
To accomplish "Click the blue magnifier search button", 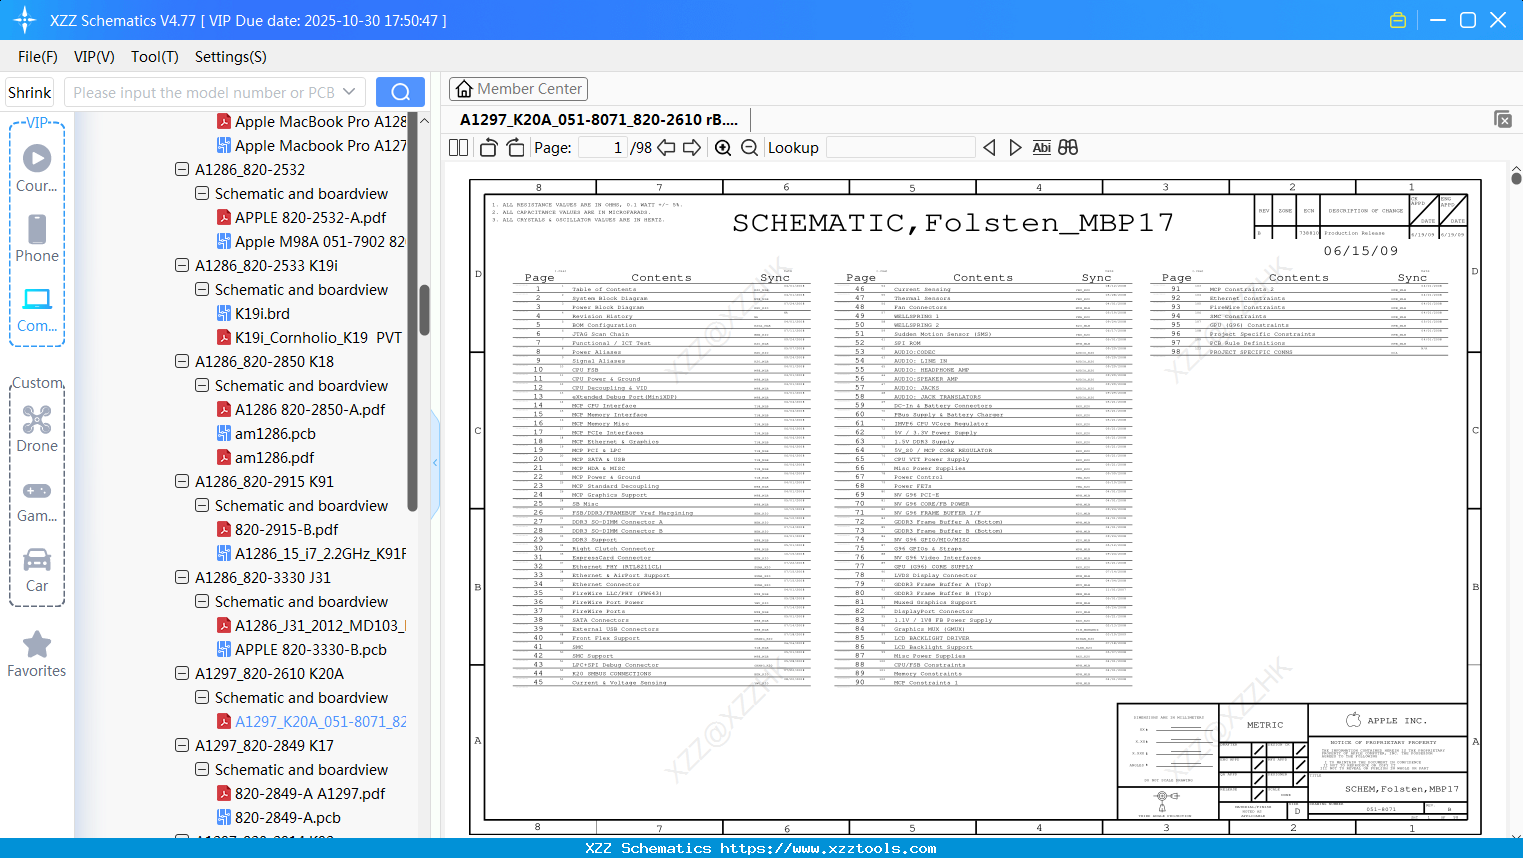I will pyautogui.click(x=400, y=92).
